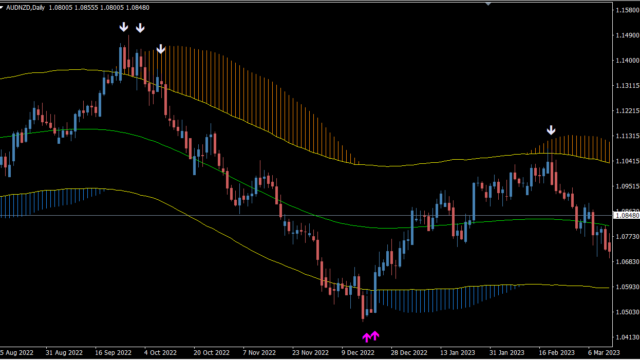The image size is (640, 360).
Task: Select the green middle band line
Action: pyautogui.click(x=304, y=212)
